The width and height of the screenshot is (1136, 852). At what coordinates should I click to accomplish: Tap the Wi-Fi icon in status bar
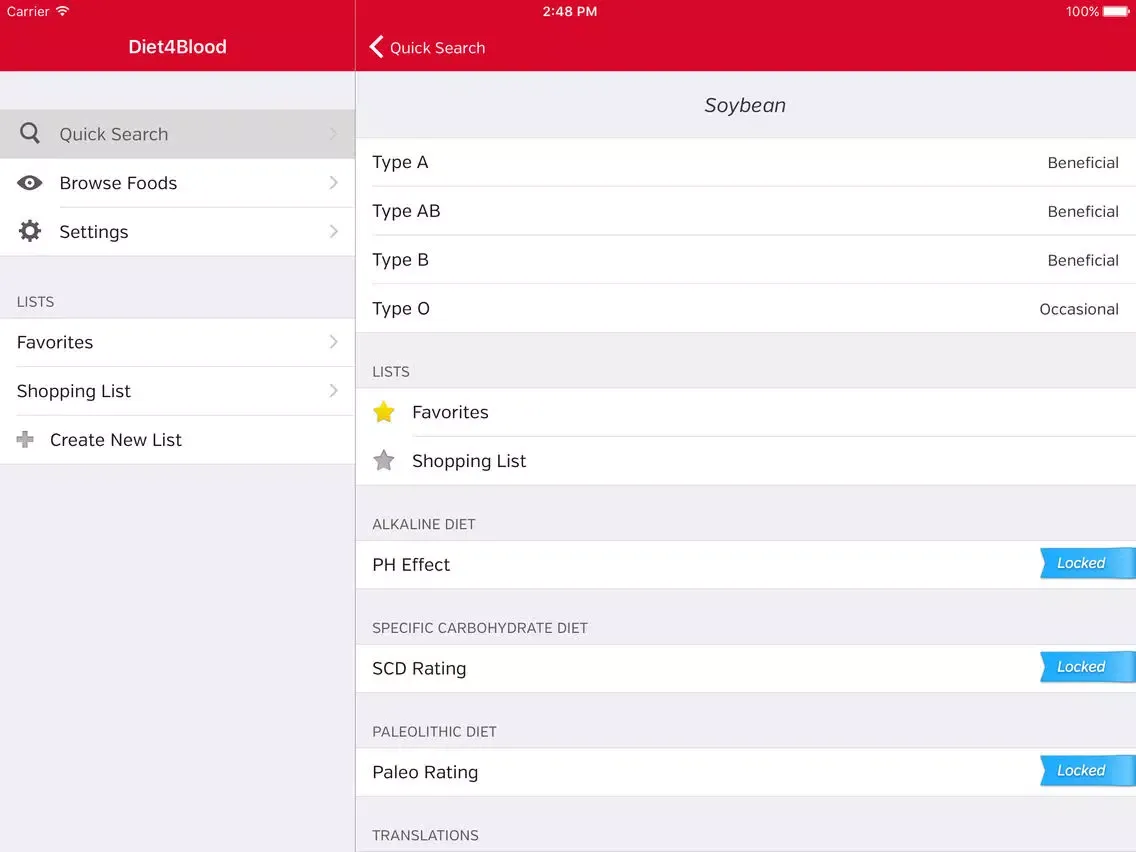click(62, 11)
